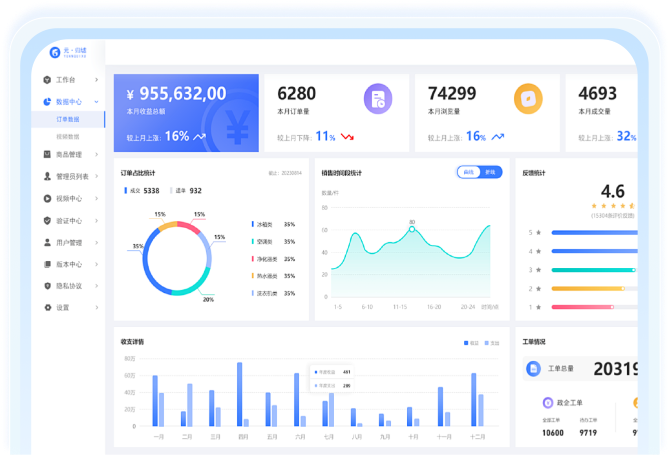This screenshot has height=456, width=670.
Task: Switch sales chart to 折线 mode
Action: pos(490,172)
